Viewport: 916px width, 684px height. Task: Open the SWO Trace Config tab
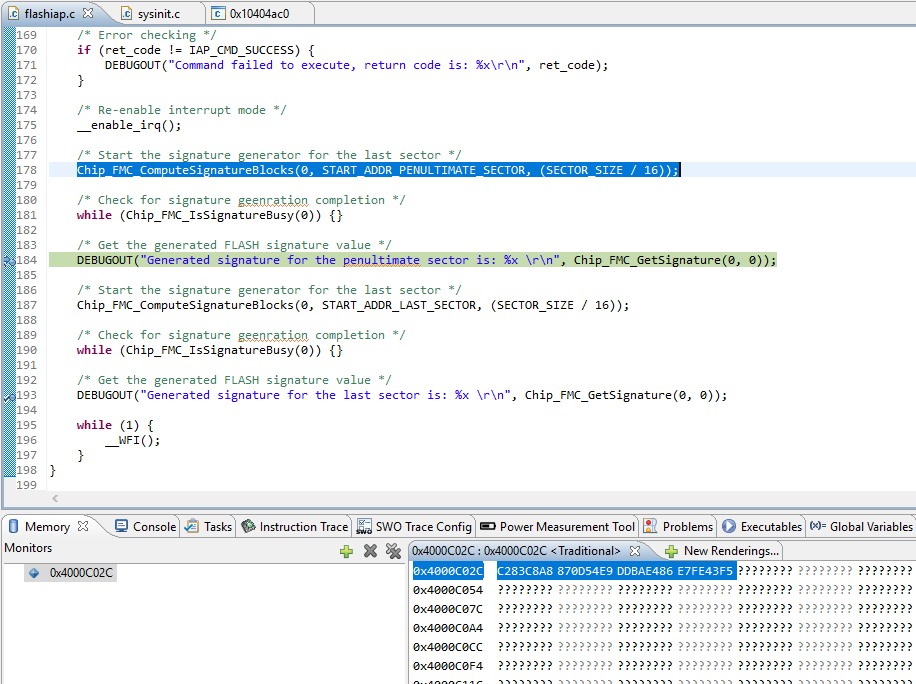[414, 526]
